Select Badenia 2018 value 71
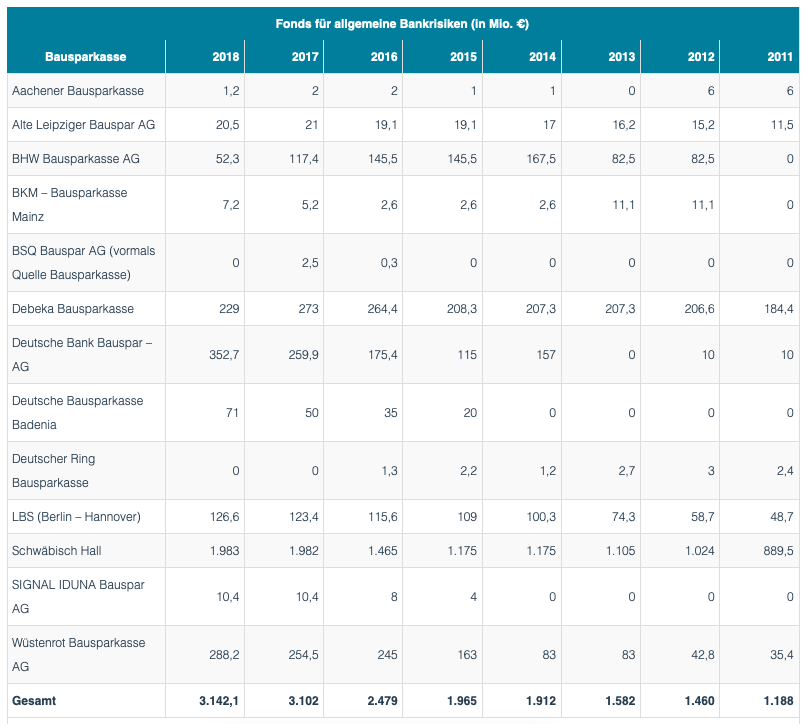 point(233,413)
